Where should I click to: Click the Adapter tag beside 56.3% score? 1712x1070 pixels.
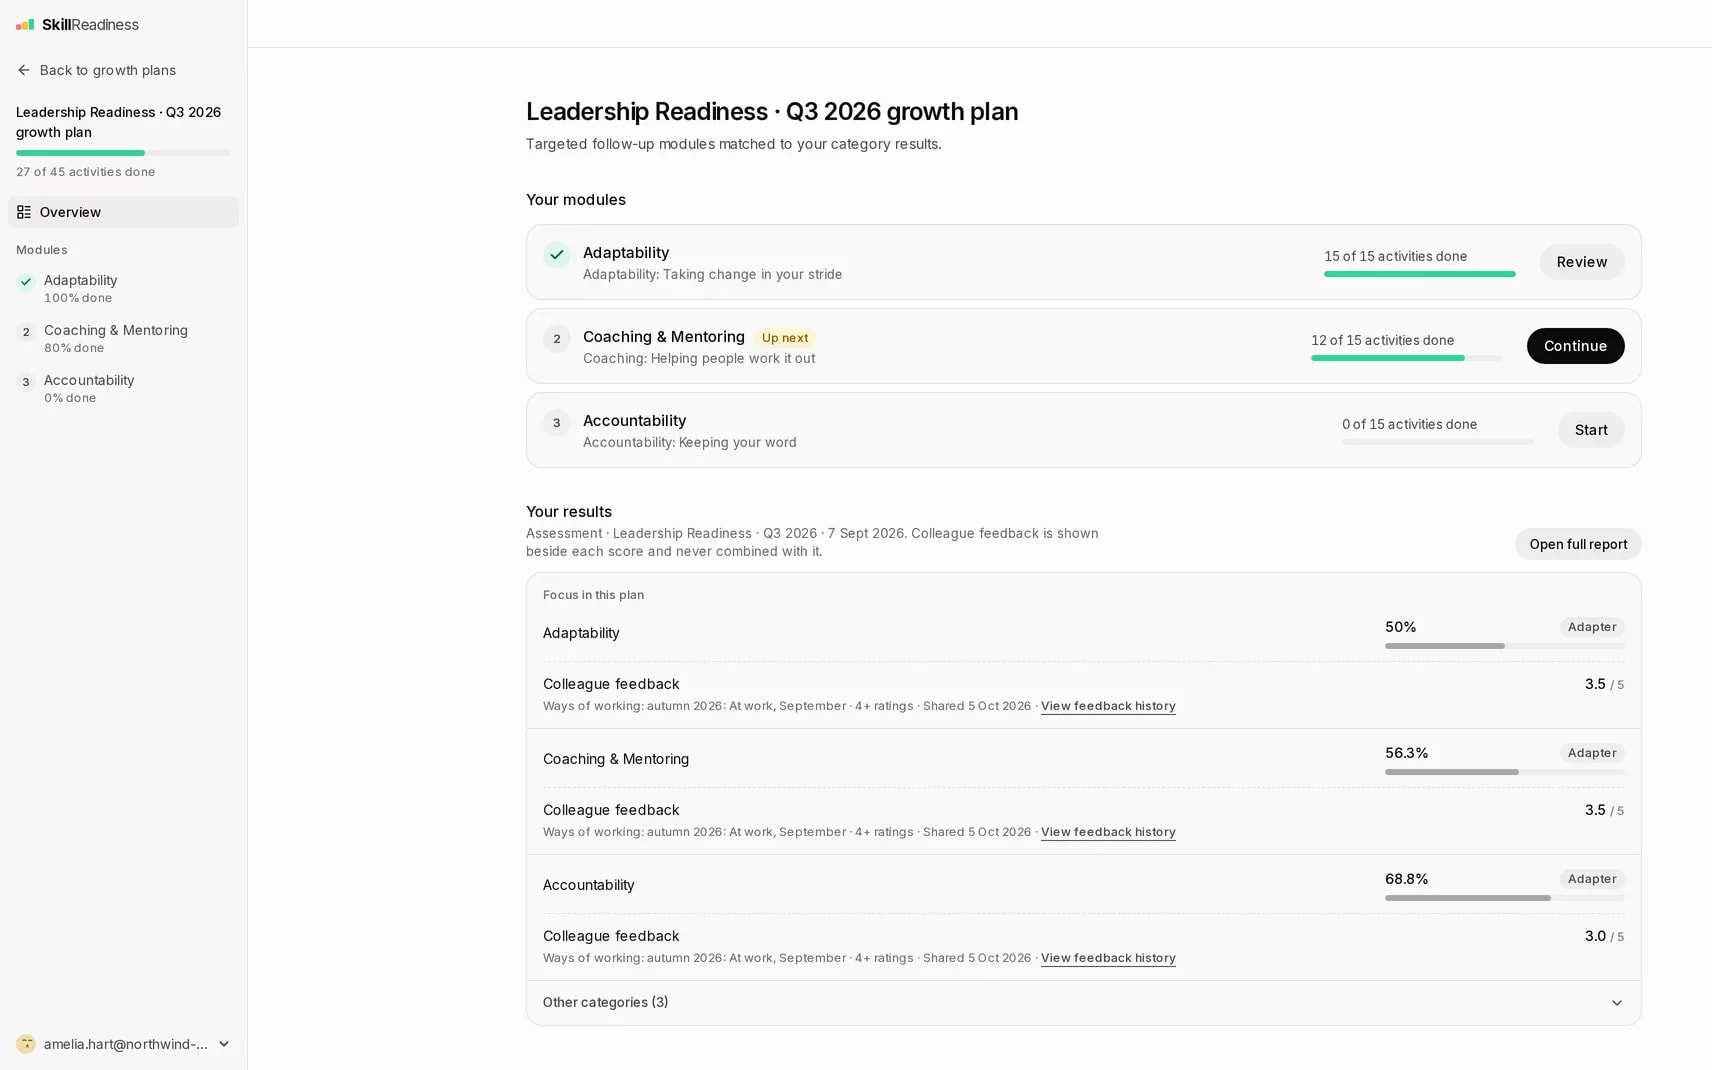point(1592,753)
